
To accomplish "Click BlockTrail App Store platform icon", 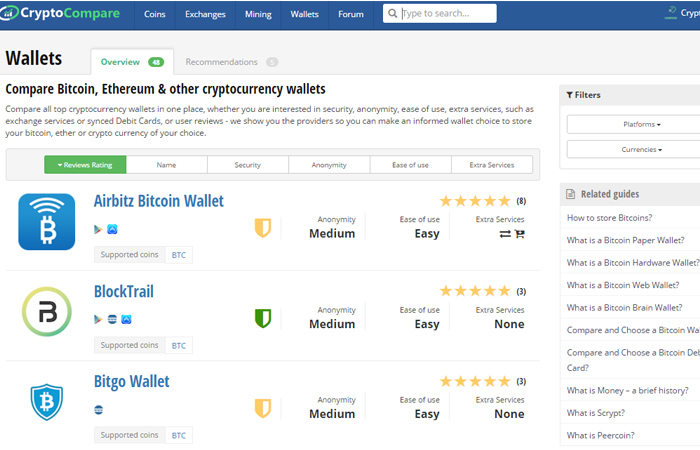I will [x=126, y=320].
